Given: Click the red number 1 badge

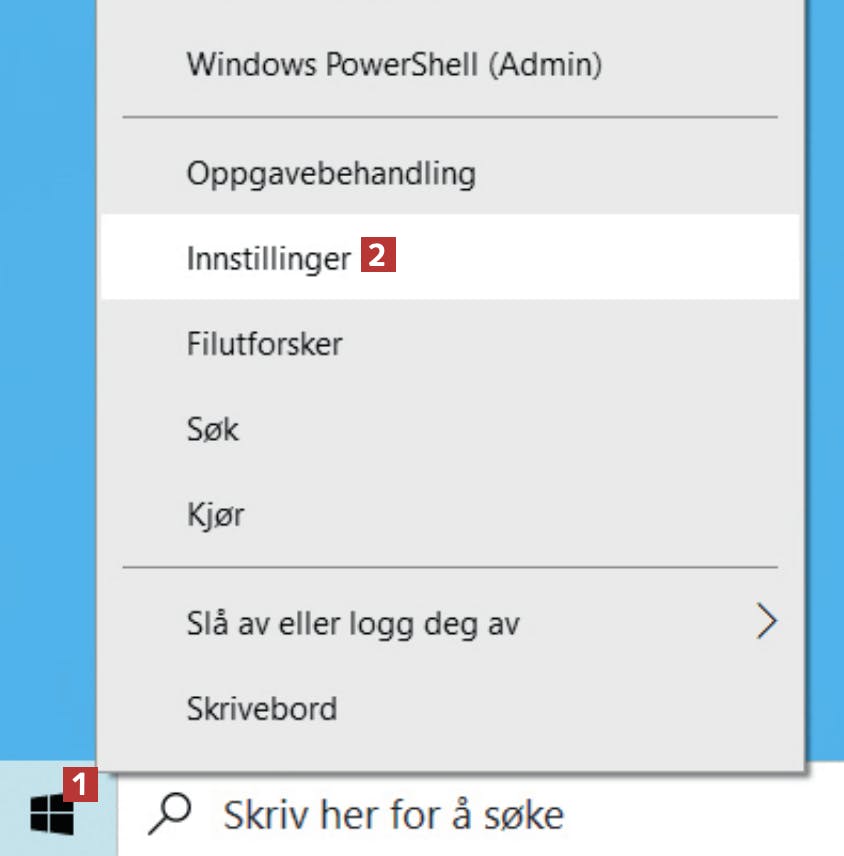Looking at the screenshot, I should [80, 784].
